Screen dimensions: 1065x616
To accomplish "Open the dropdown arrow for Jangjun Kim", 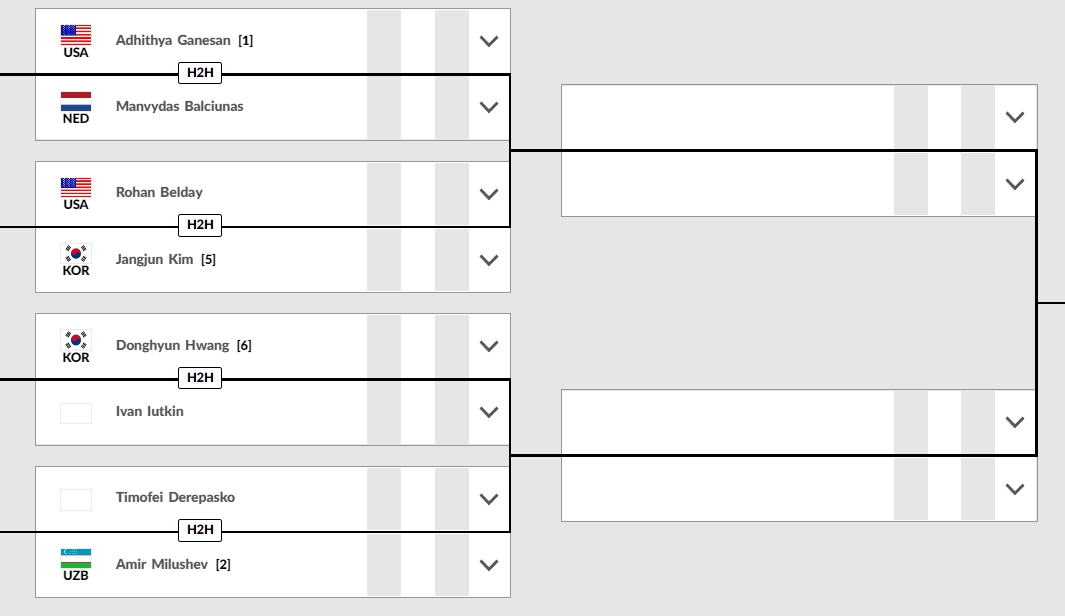I will [489, 259].
